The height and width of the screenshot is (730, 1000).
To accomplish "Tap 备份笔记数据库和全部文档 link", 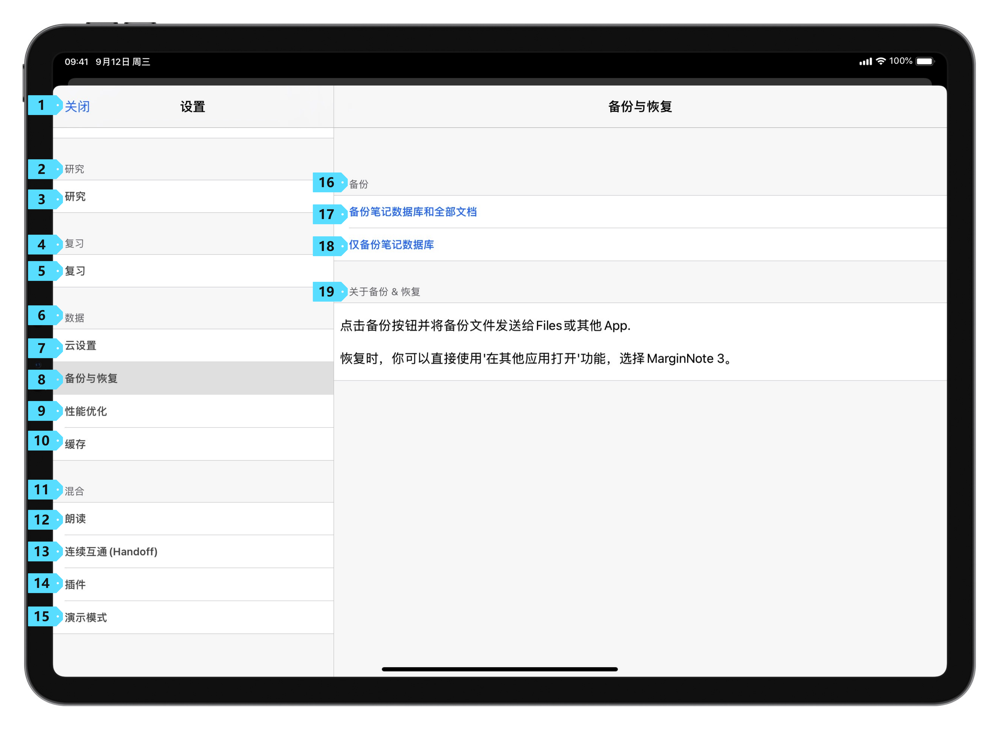I will pyautogui.click(x=413, y=212).
